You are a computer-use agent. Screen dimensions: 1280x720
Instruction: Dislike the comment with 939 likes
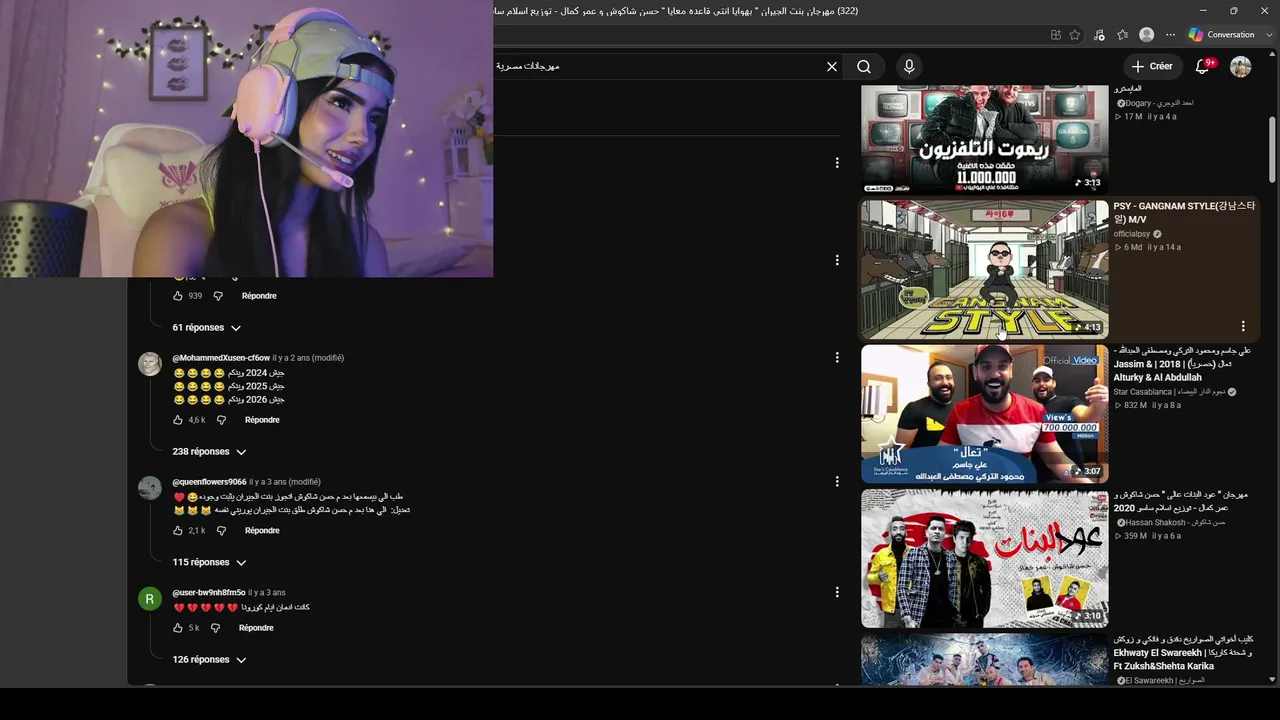(218, 296)
